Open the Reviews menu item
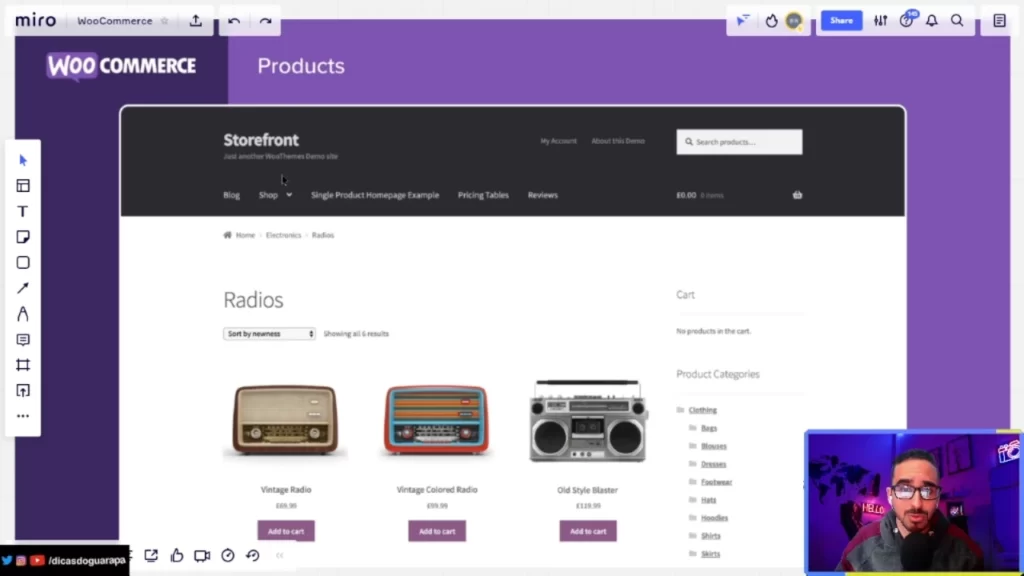 click(542, 195)
